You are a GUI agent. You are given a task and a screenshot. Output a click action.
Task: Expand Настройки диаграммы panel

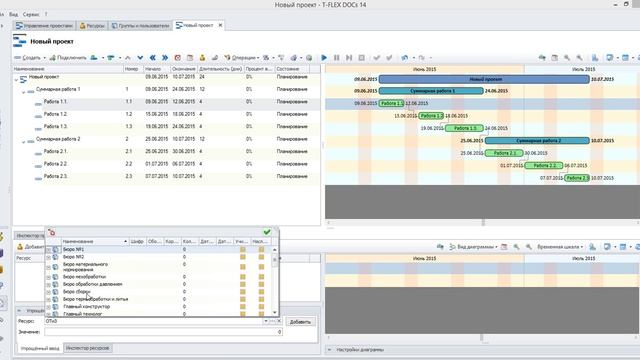[x=330, y=350]
